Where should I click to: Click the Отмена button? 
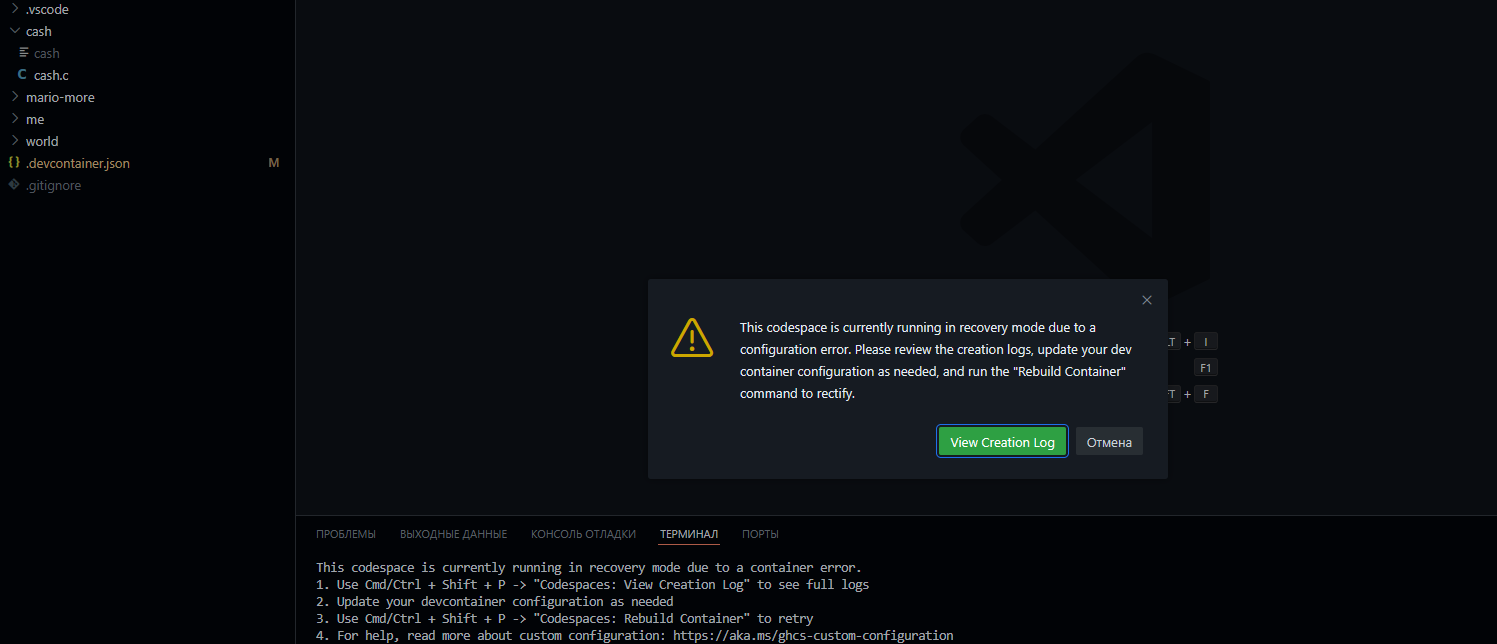click(x=1109, y=442)
